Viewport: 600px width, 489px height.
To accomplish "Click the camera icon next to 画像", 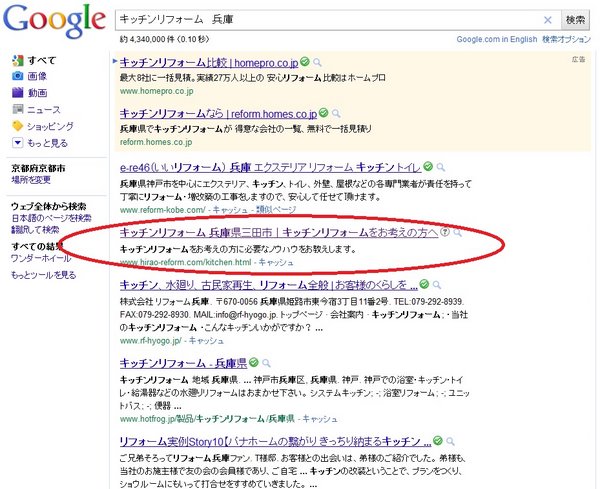I will point(18,76).
